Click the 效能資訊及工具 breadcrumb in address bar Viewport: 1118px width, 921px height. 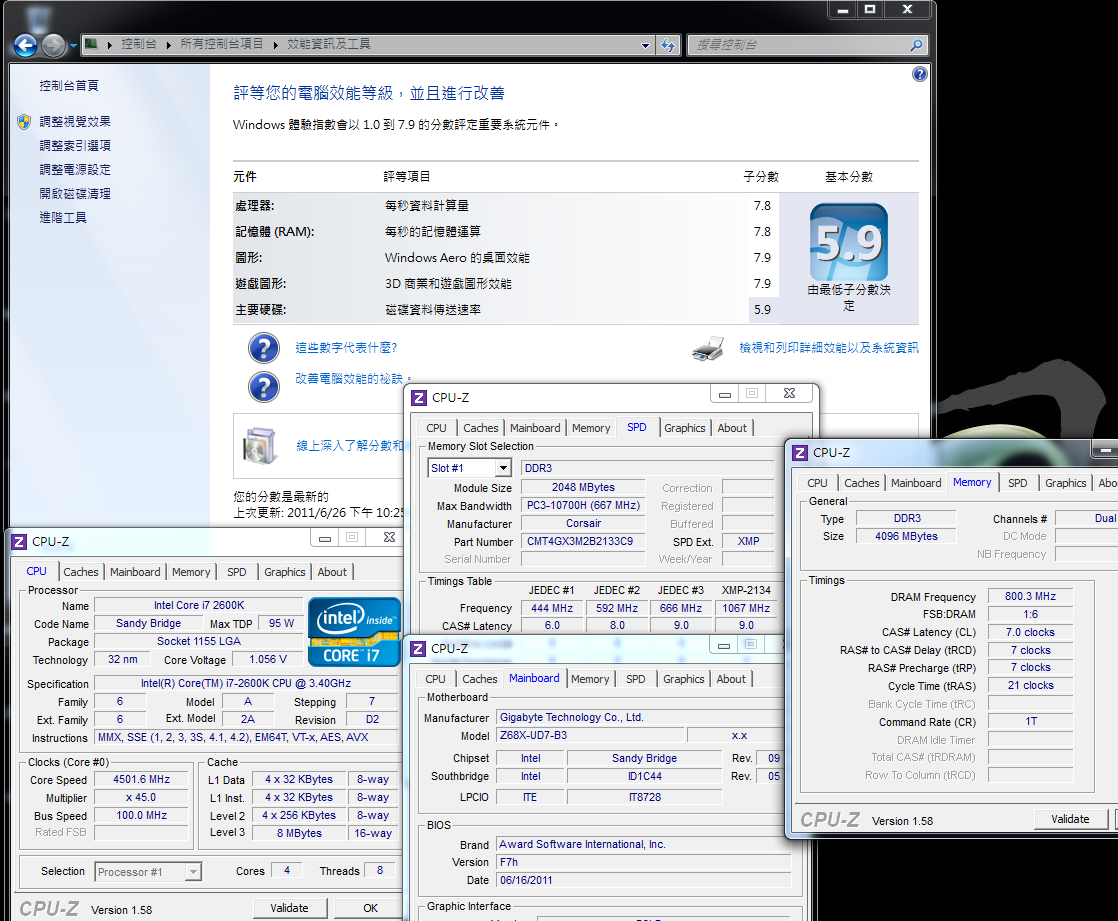(x=329, y=44)
